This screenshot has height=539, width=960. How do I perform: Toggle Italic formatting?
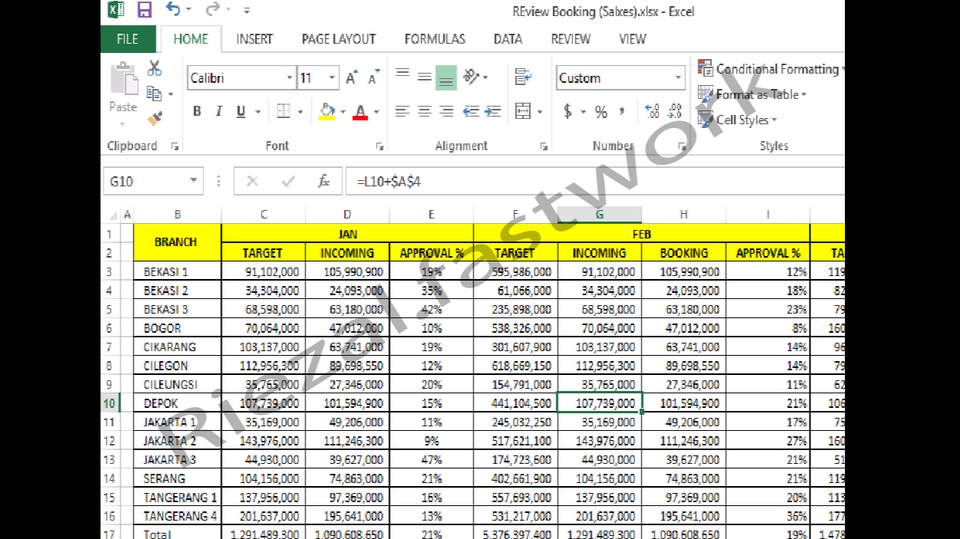coord(219,111)
